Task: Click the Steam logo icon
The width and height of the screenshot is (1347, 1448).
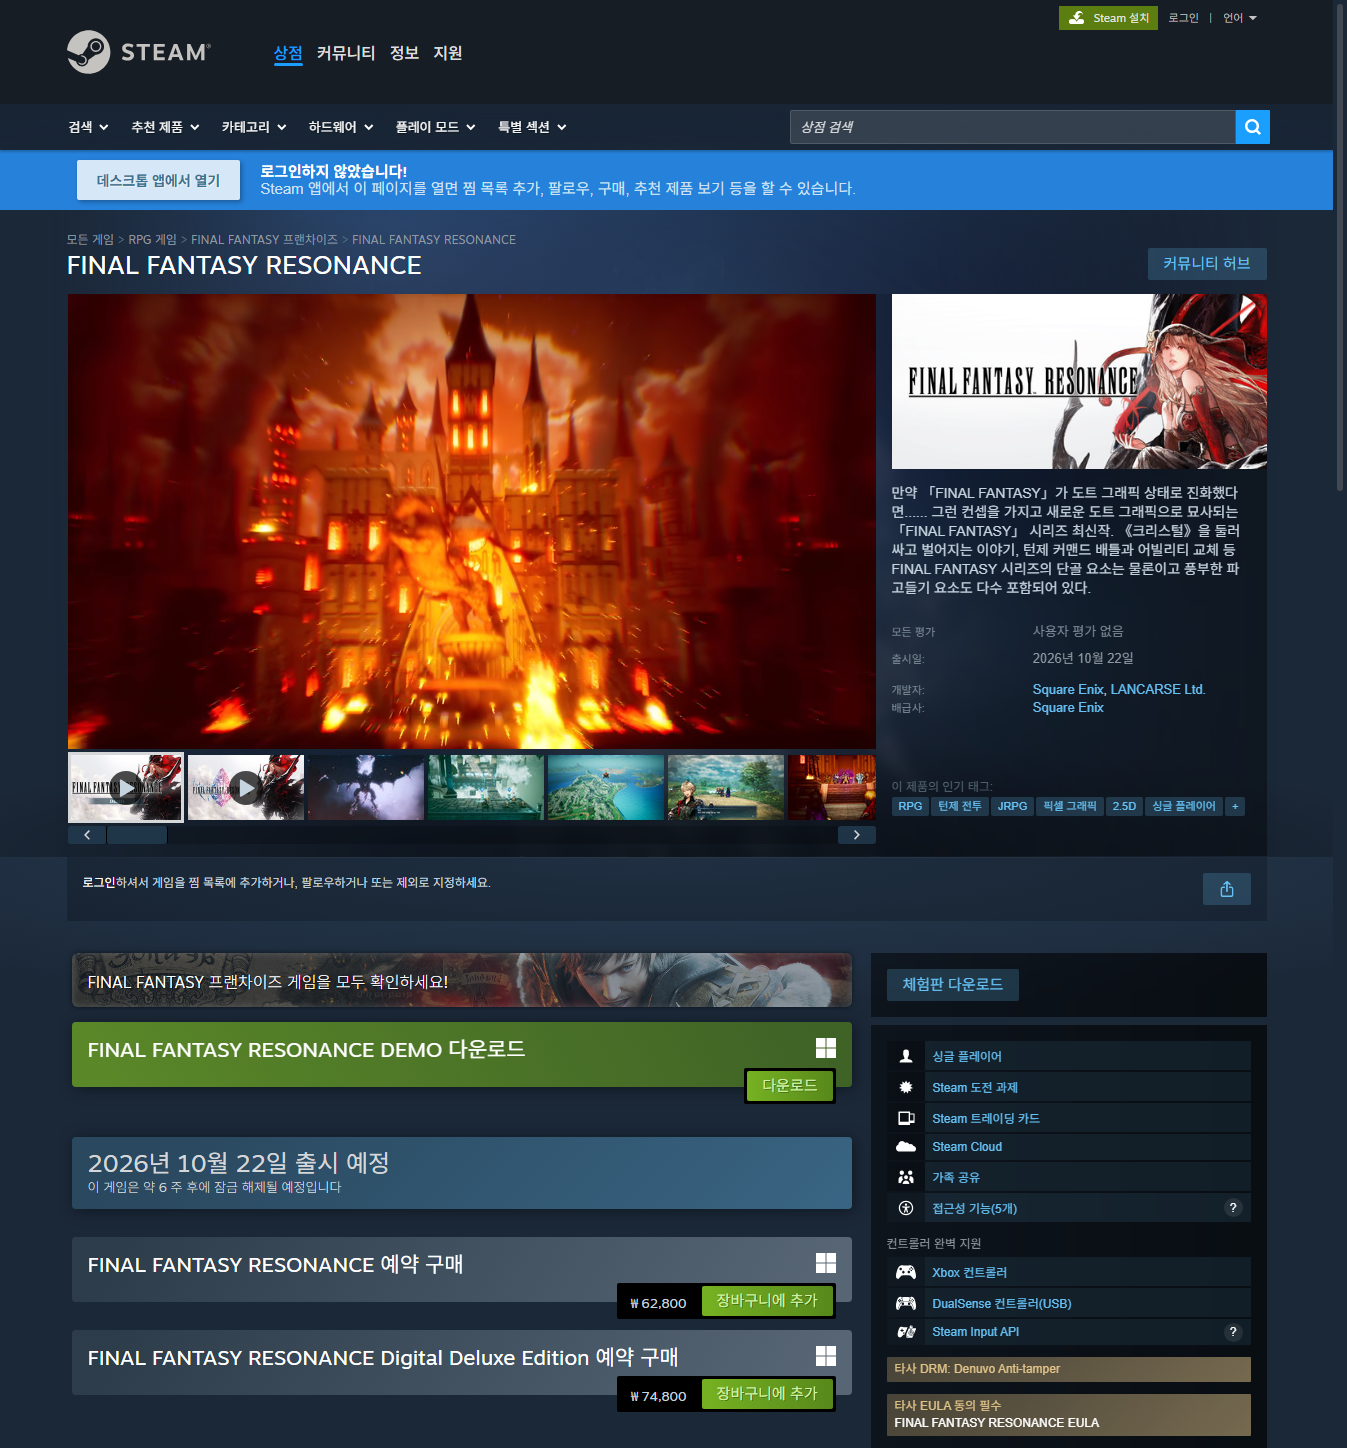Action: 88,52
